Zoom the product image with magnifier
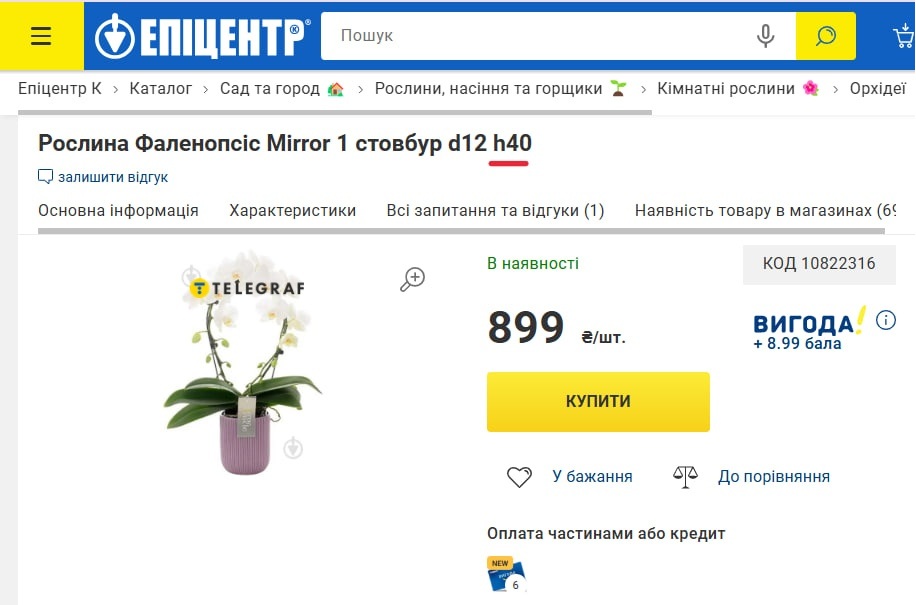The width and height of the screenshot is (916, 605). point(412,279)
